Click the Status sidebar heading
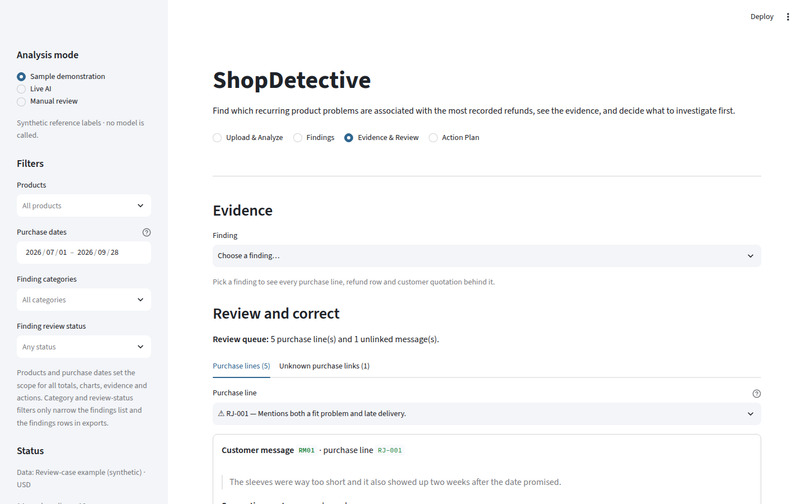The image size is (806, 504). click(30, 451)
